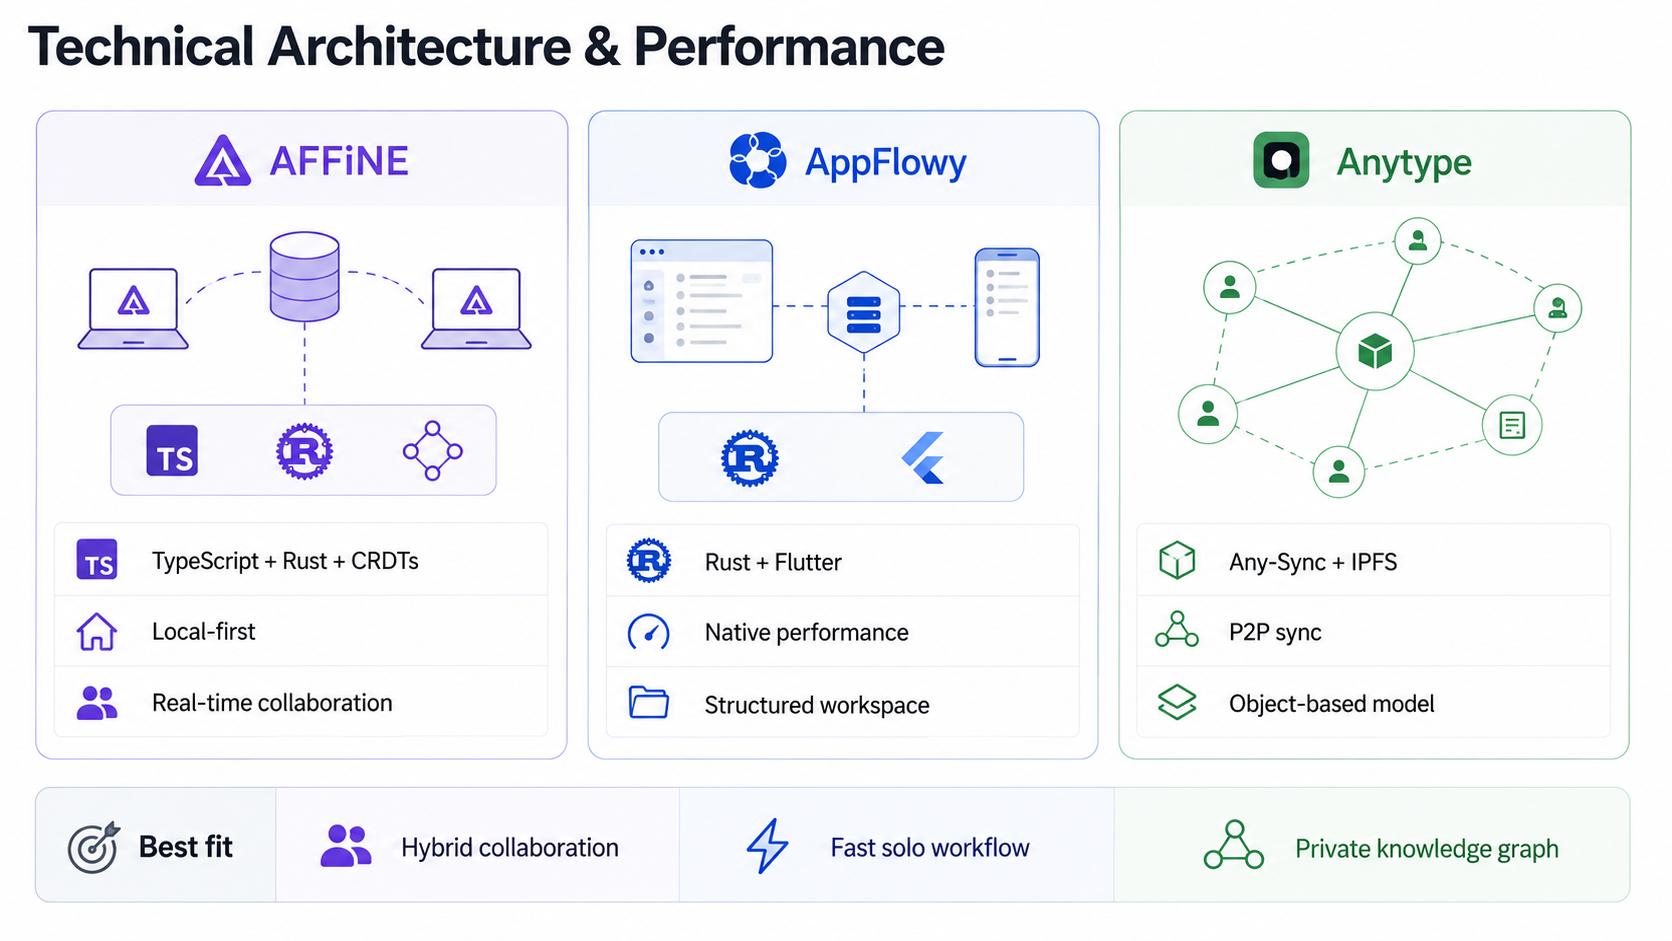Click the Rust icon beside Rust + Flutter
Image resolution: width=1672 pixels, height=941 pixels.
click(x=649, y=560)
